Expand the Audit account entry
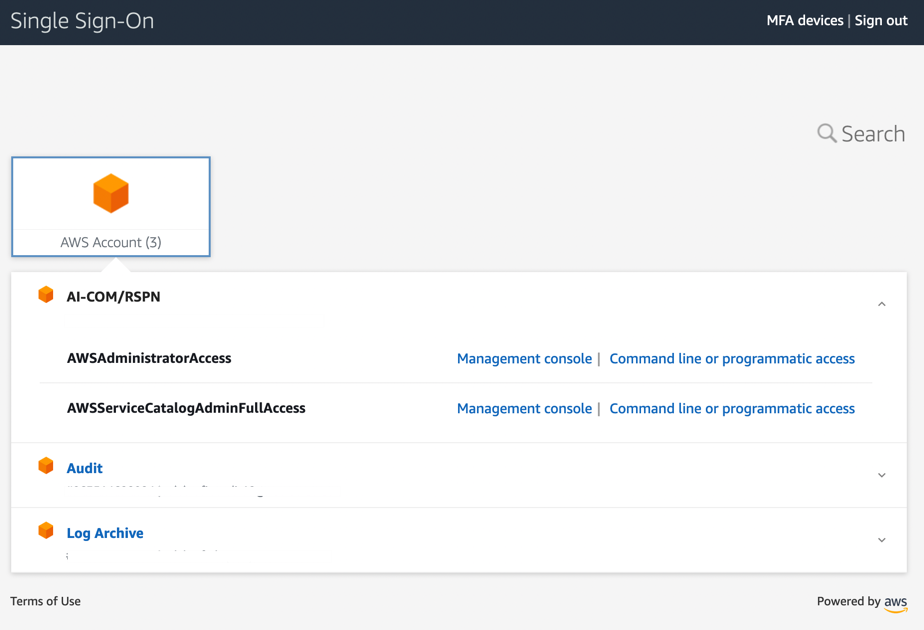Screen dimensions: 924x630 coord(881,474)
